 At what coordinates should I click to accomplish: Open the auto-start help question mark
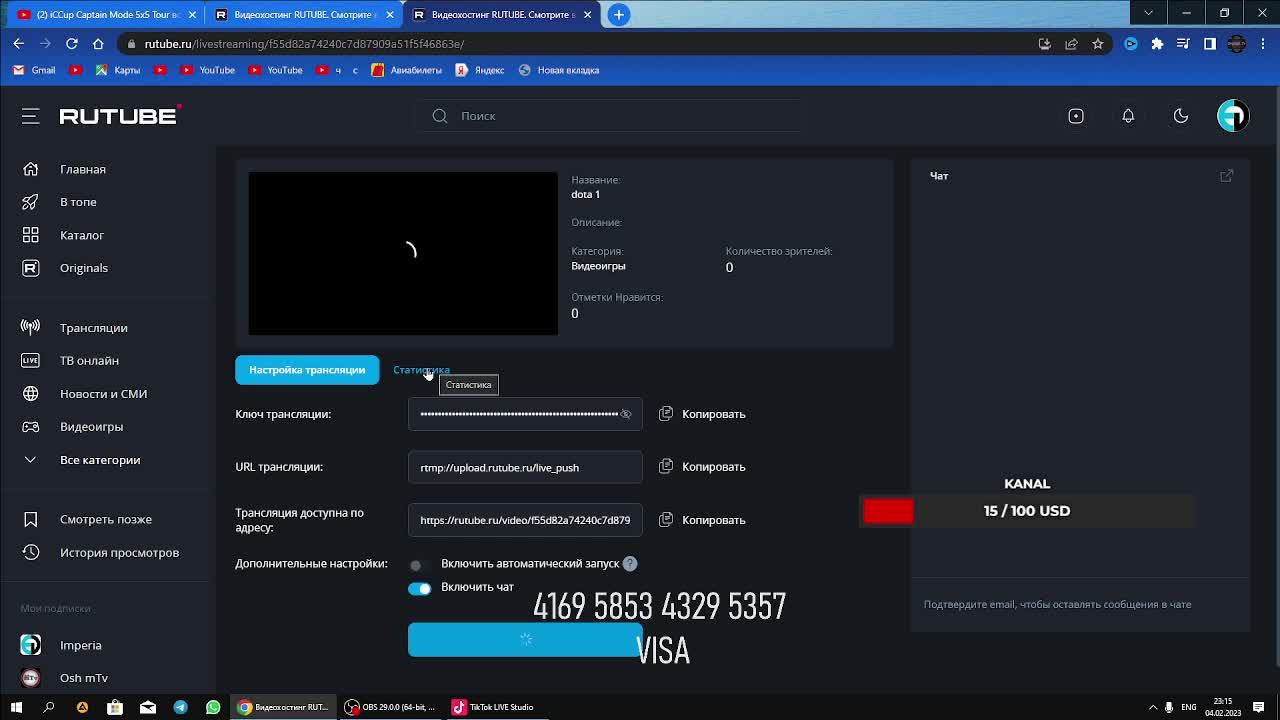tap(630, 564)
